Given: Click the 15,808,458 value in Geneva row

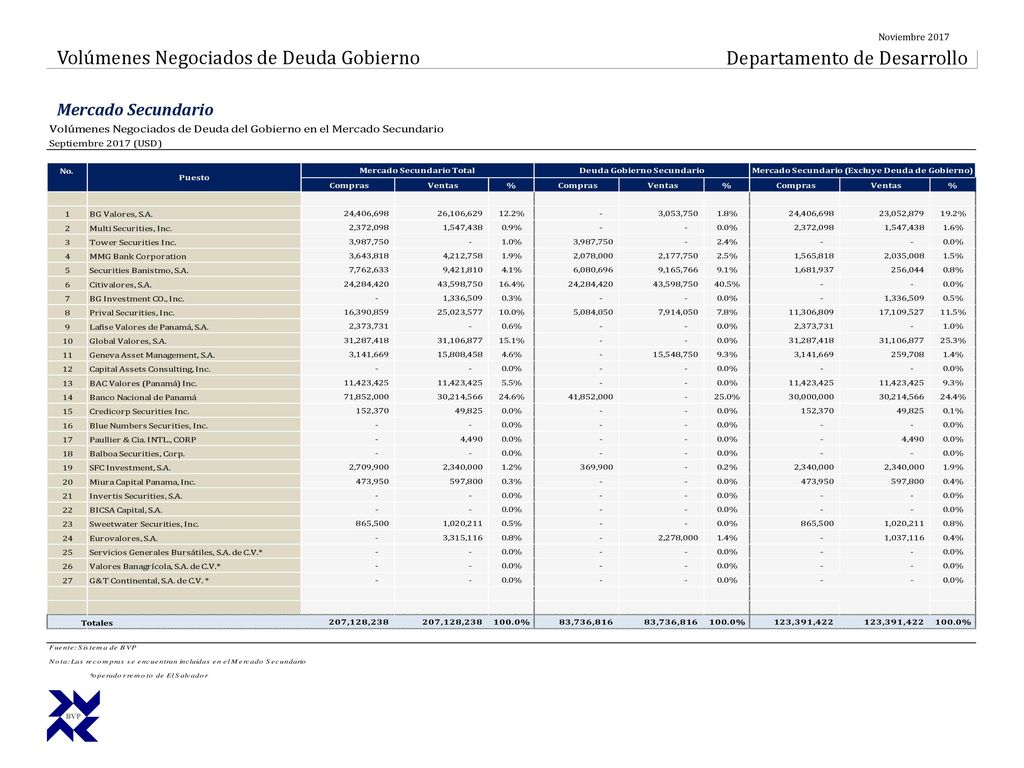Looking at the screenshot, I should point(460,355).
